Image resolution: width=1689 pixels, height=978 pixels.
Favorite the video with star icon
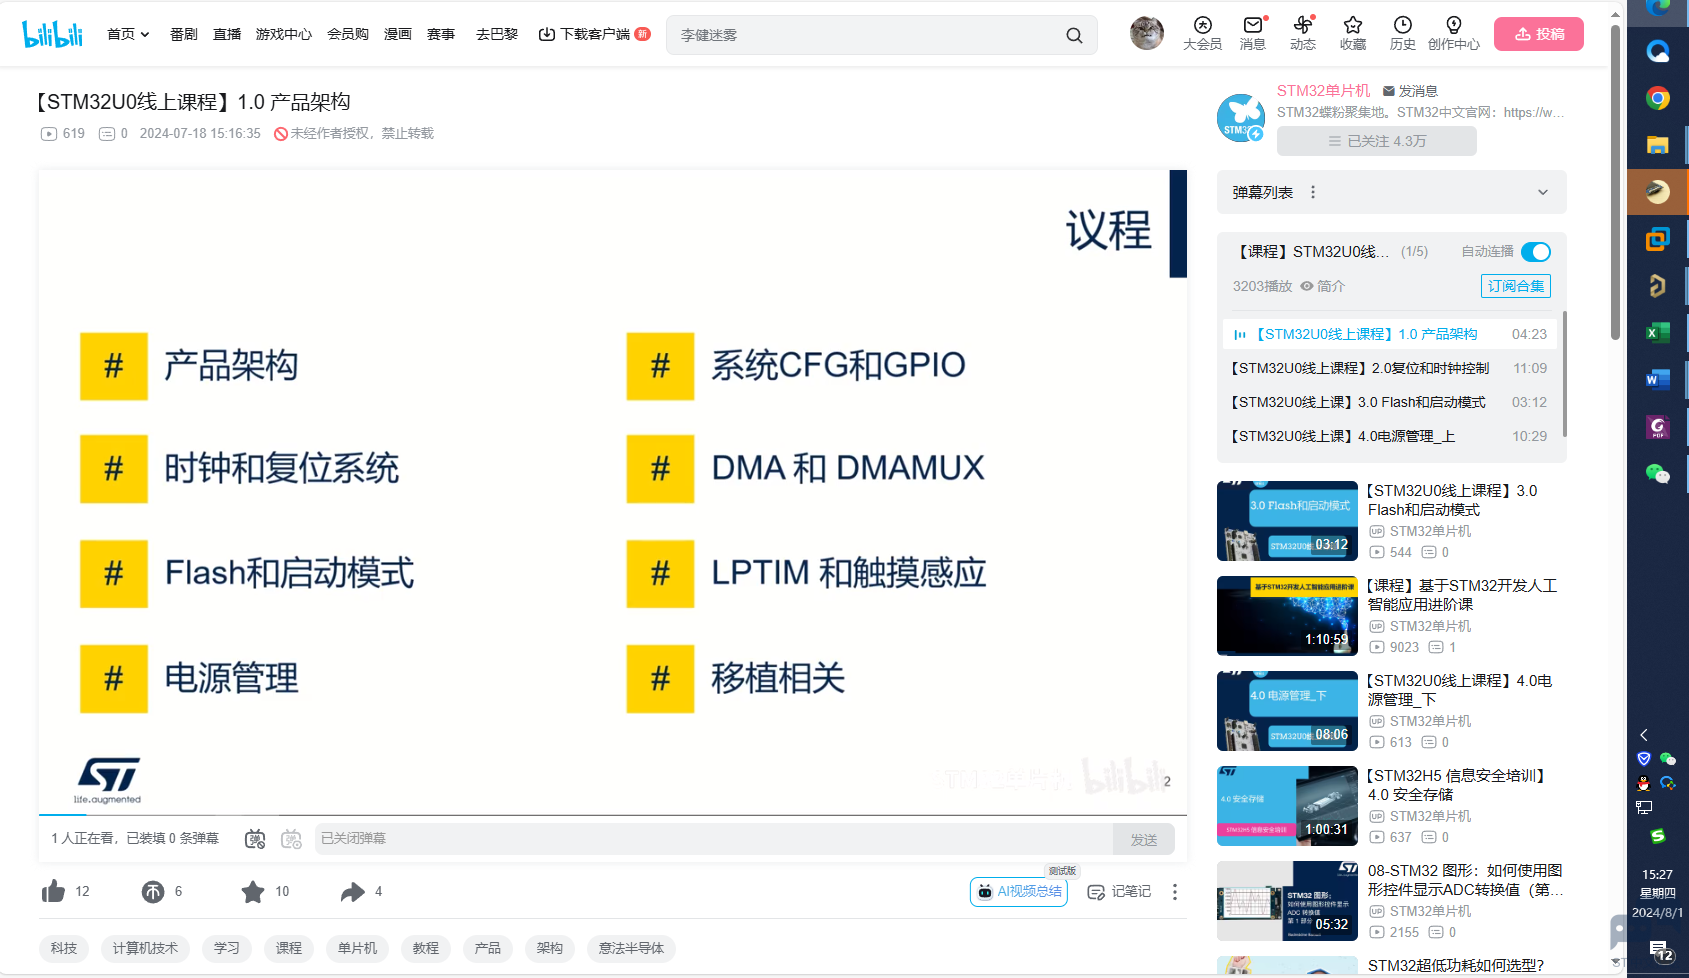coord(253,891)
